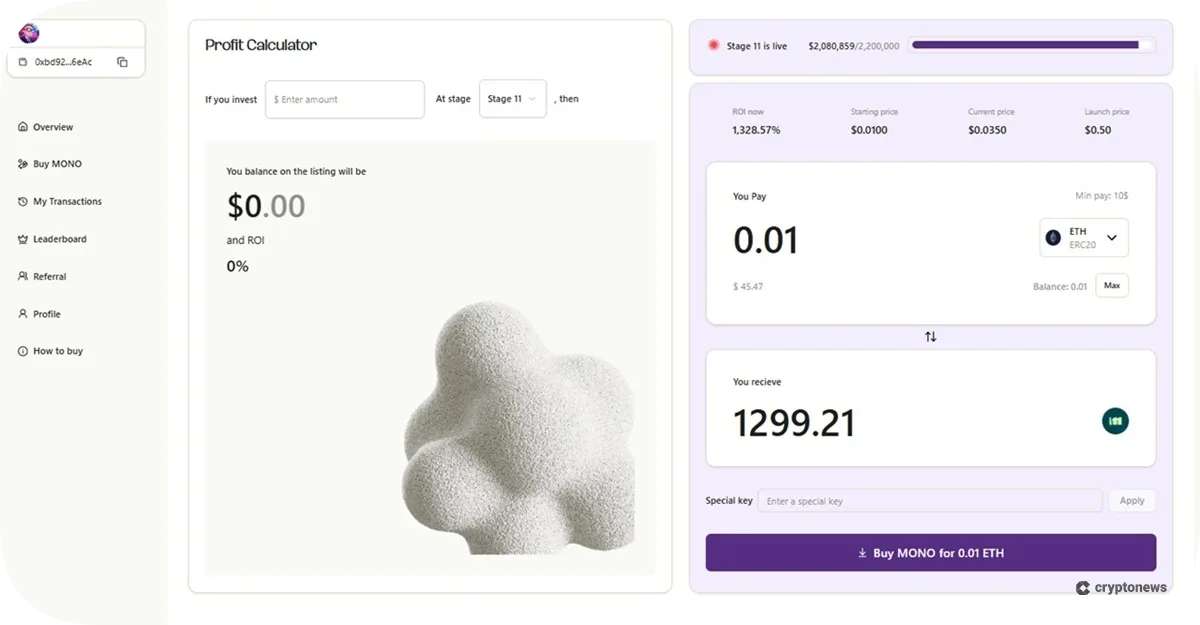Click the ETH logo in the payment selector
This screenshot has width=1200, height=625.
(1052, 237)
